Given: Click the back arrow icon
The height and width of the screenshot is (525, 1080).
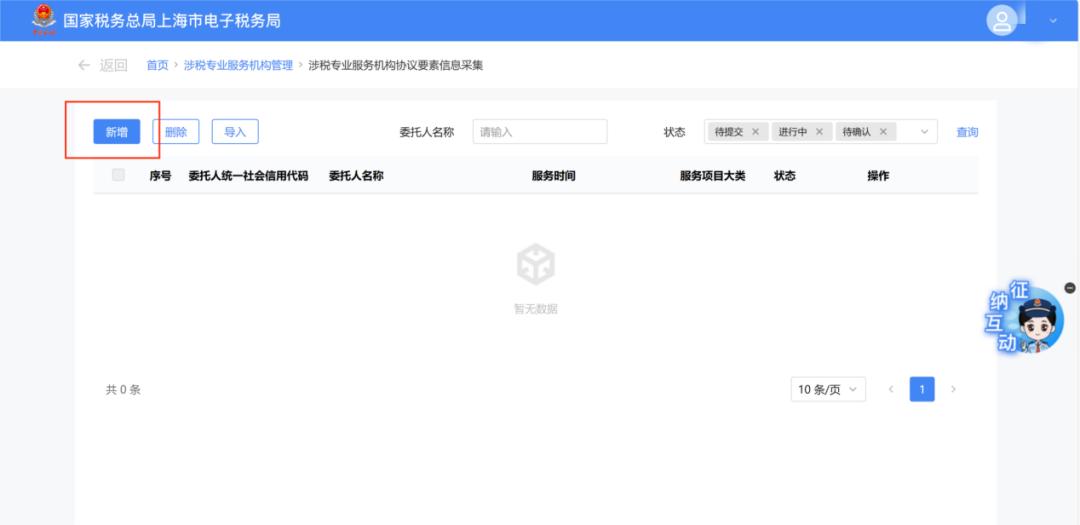Looking at the screenshot, I should point(84,65).
